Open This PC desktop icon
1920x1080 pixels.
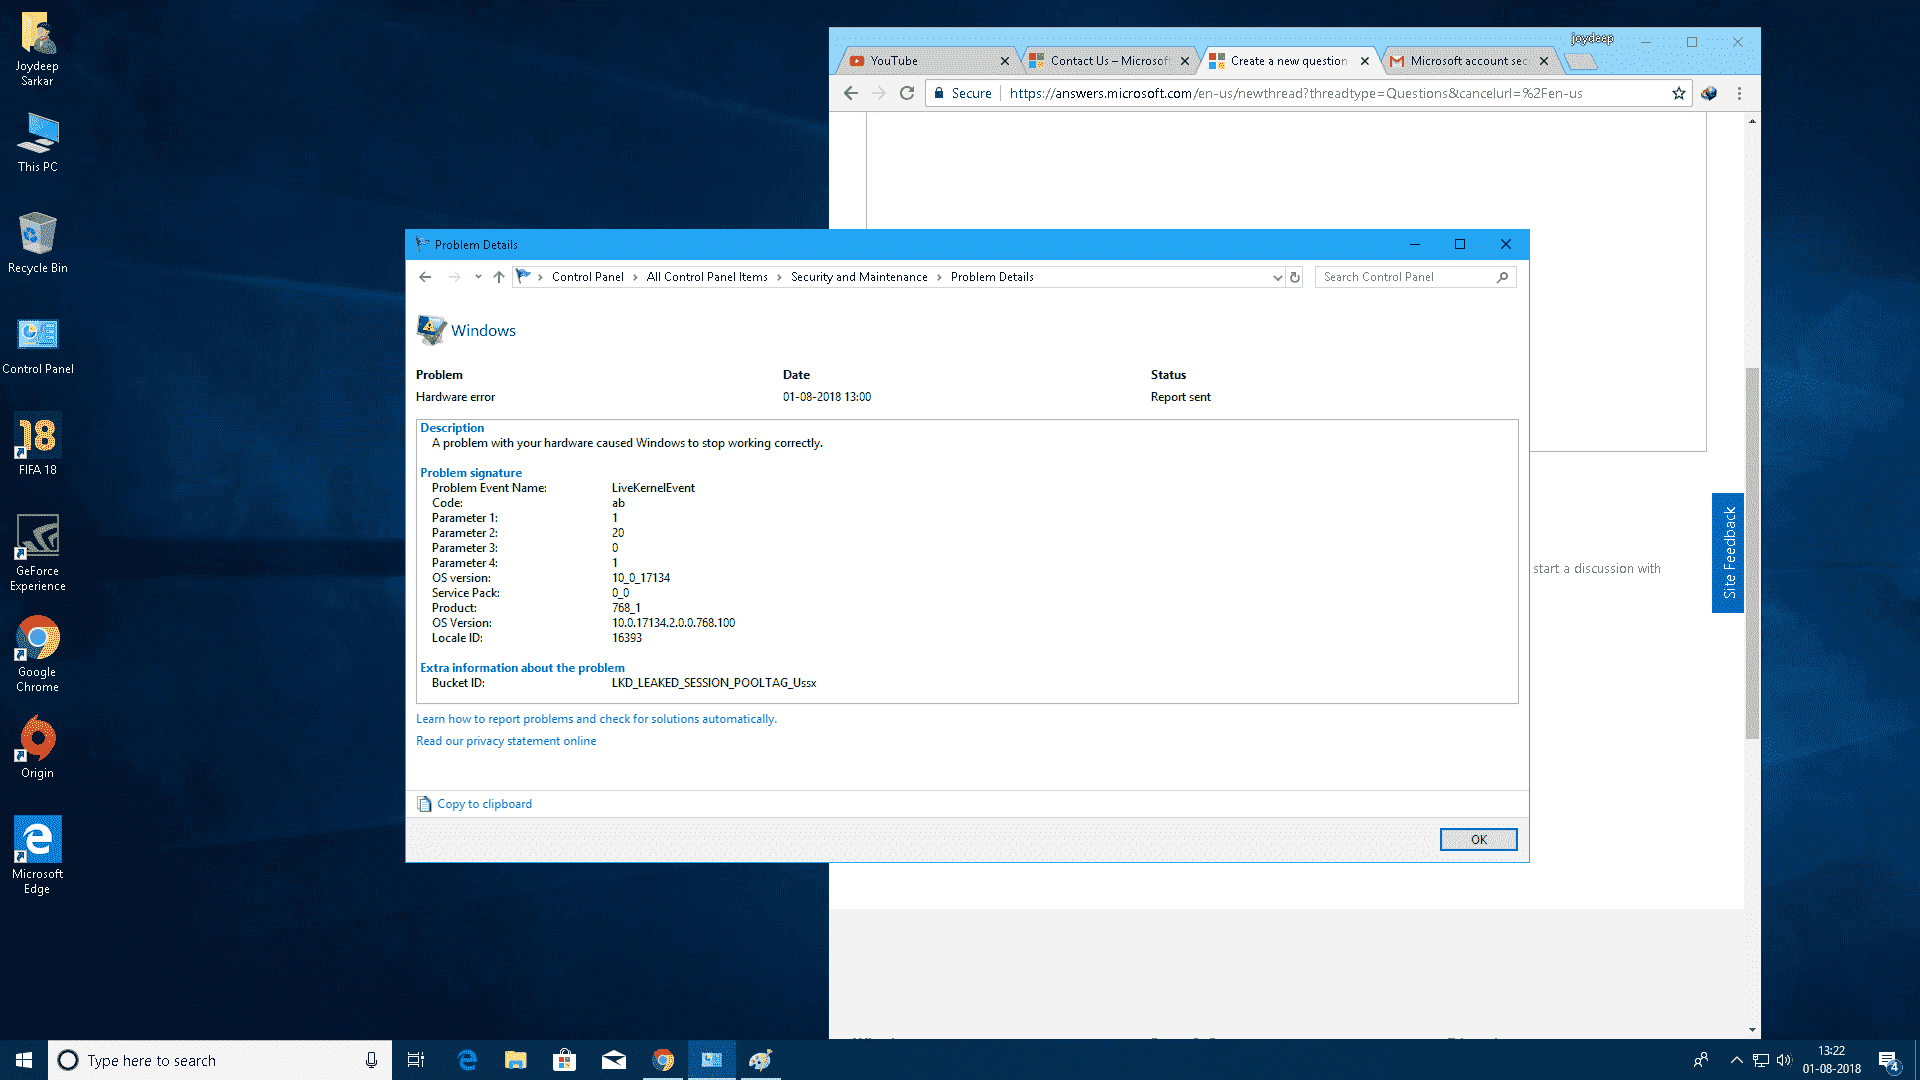click(x=38, y=141)
